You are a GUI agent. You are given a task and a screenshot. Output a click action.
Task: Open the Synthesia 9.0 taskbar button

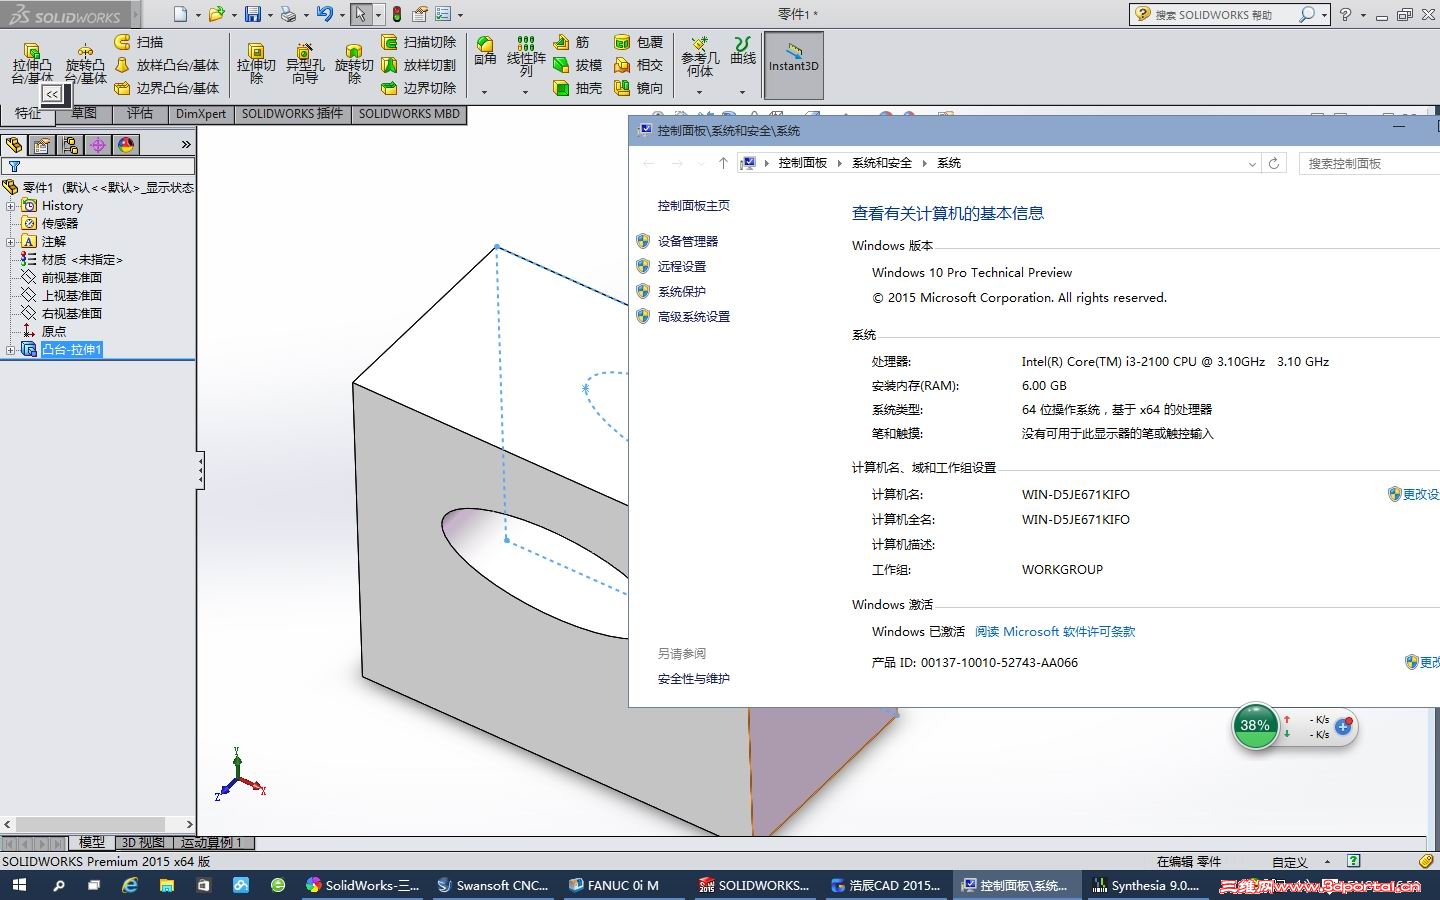click(1146, 885)
